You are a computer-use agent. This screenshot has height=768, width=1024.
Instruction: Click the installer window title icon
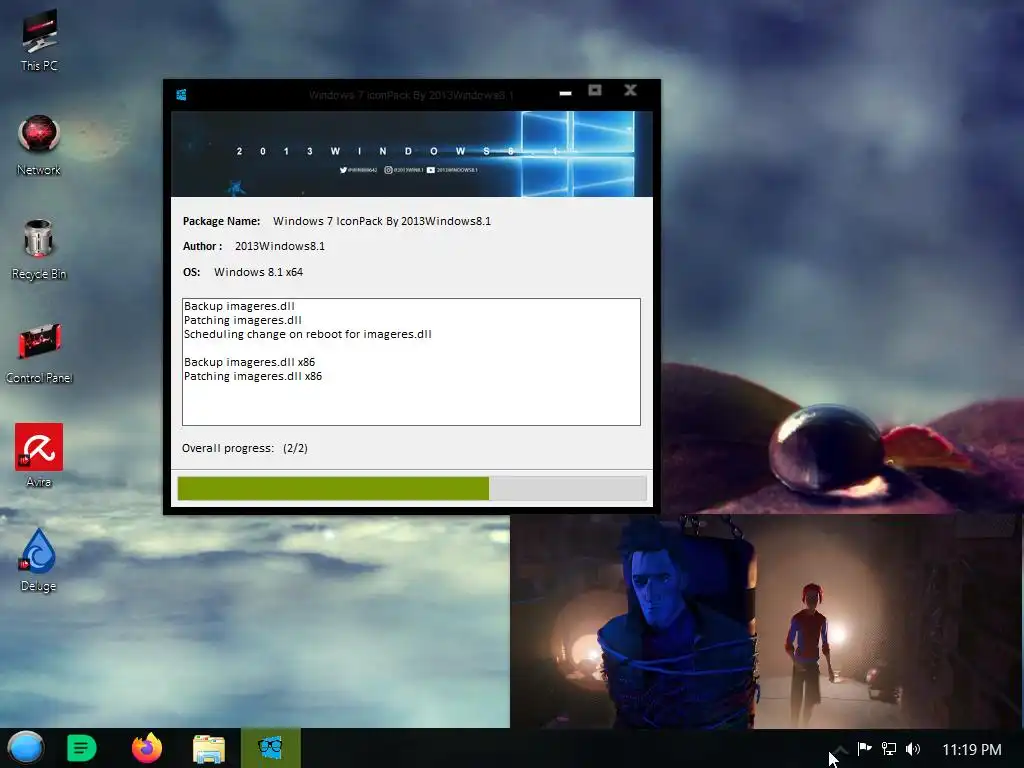(182, 95)
